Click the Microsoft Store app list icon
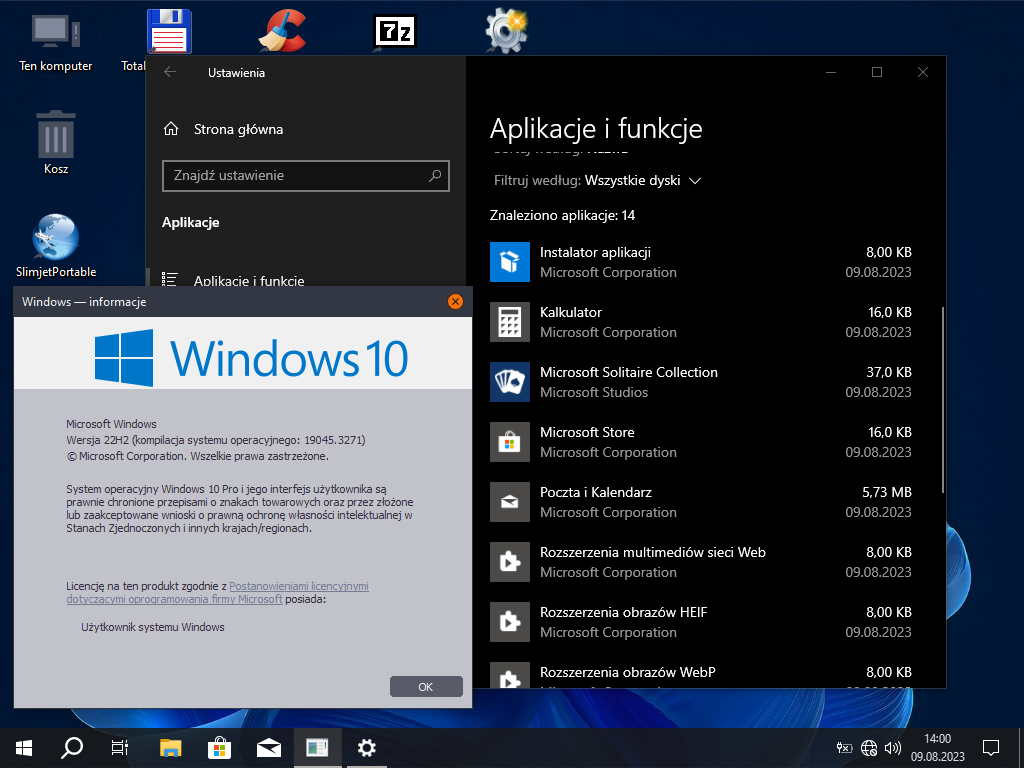 click(509, 442)
